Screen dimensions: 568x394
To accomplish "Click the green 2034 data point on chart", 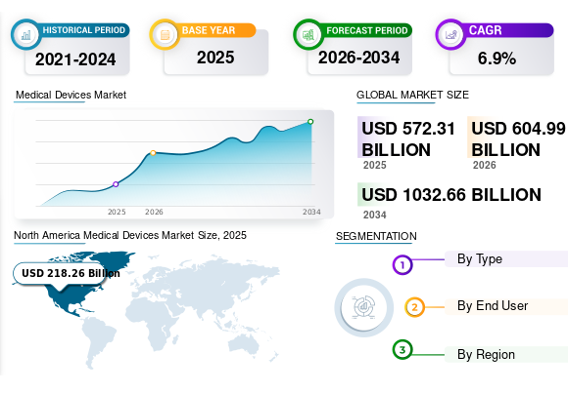I will [310, 122].
